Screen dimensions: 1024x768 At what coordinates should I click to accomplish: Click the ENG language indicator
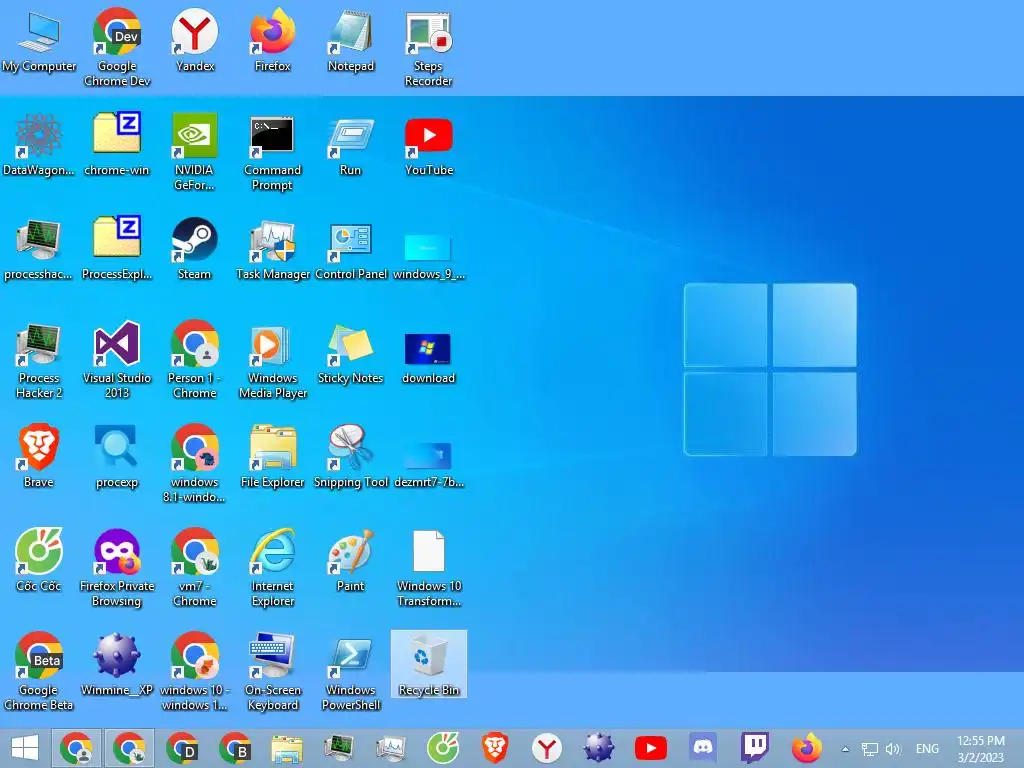(x=927, y=749)
